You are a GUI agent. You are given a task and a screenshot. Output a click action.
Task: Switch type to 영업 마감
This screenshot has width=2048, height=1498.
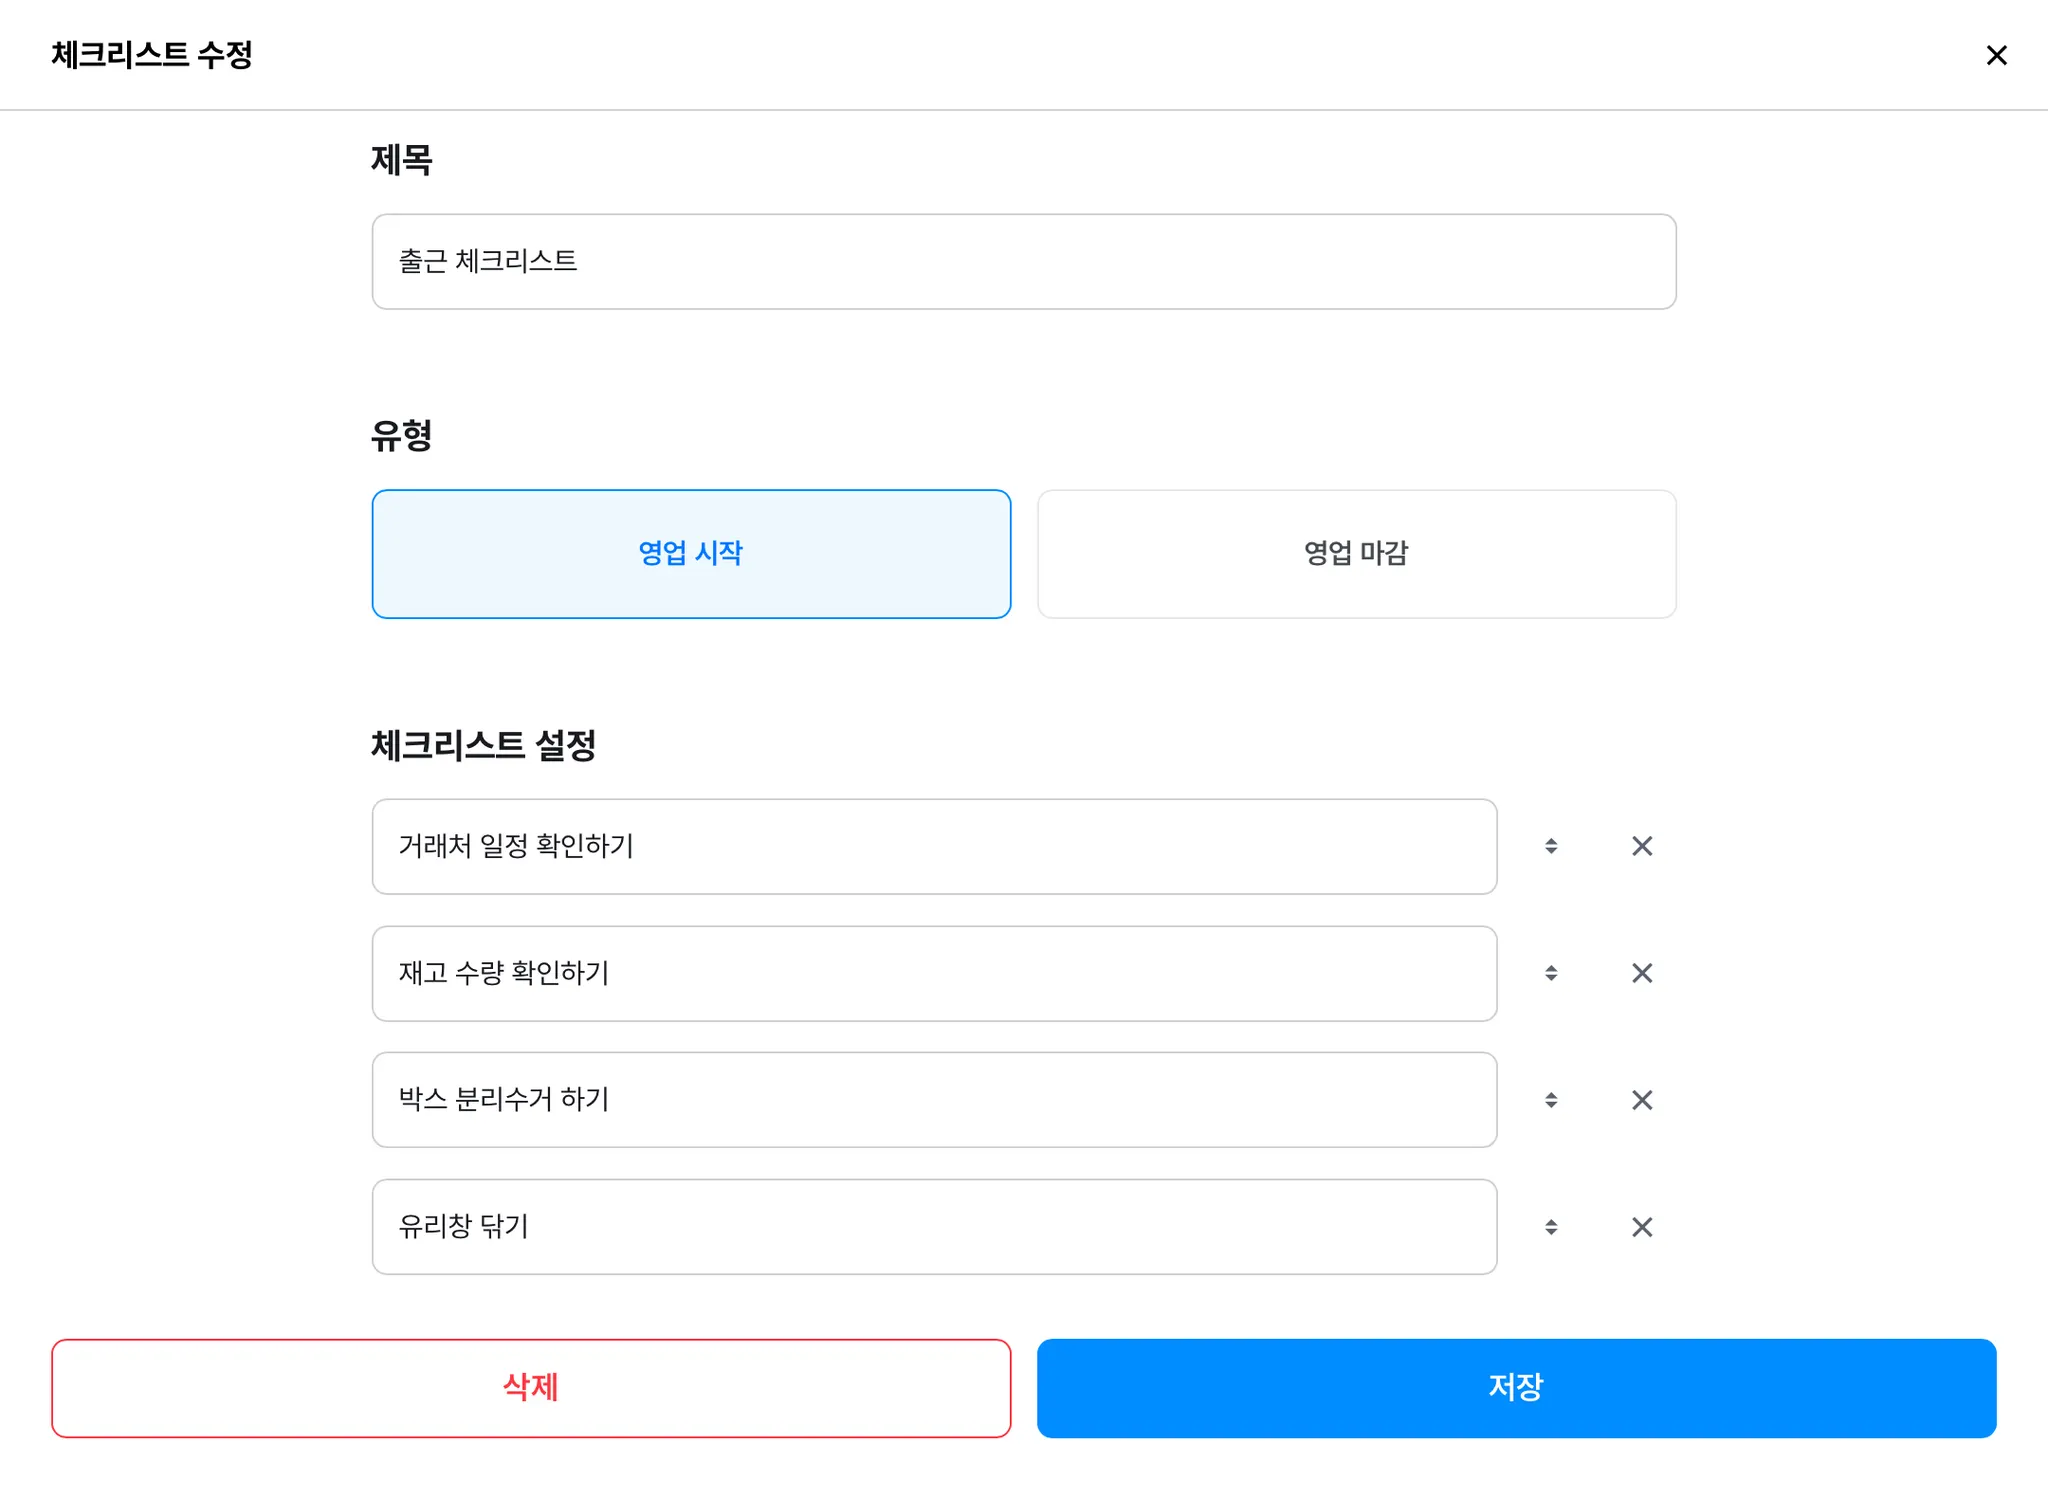1356,554
